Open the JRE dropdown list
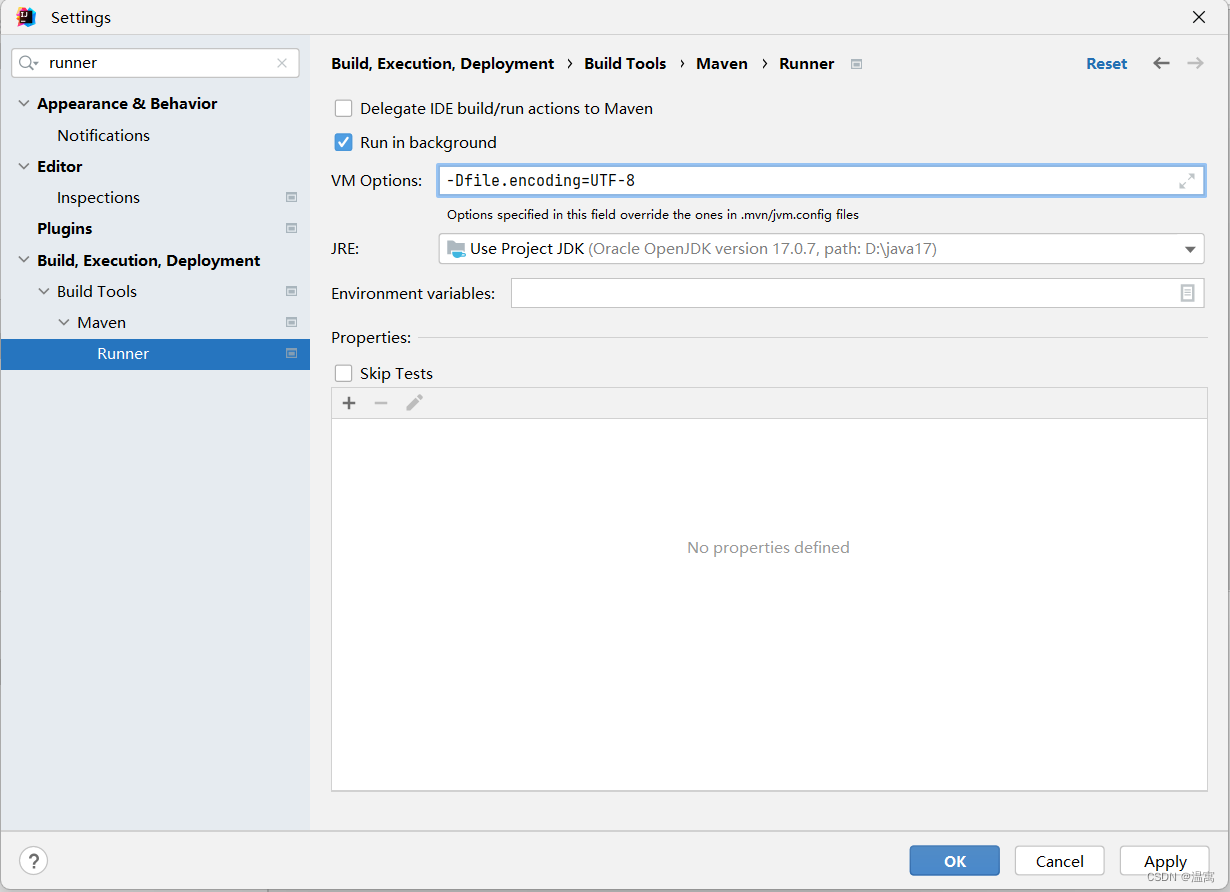 1190,249
